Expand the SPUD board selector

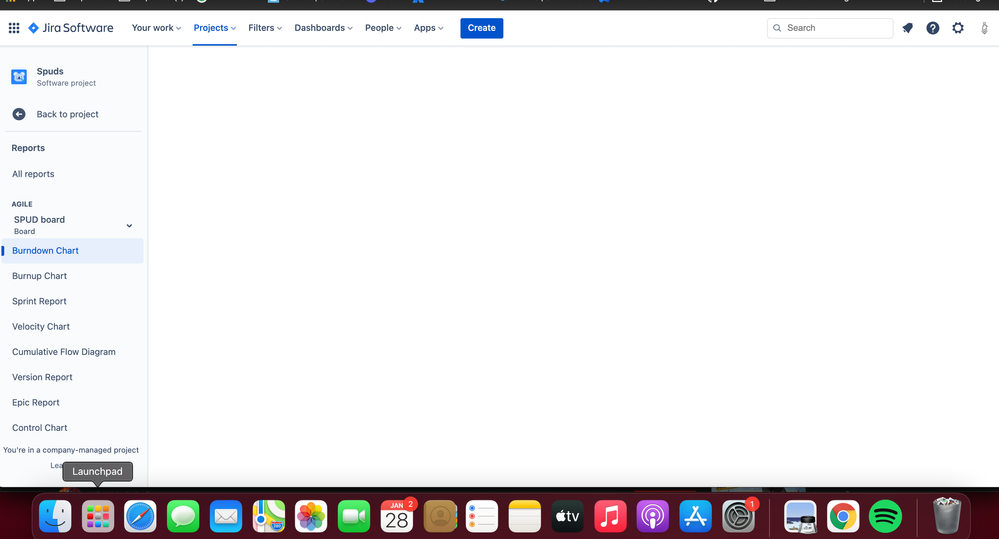coord(73,225)
